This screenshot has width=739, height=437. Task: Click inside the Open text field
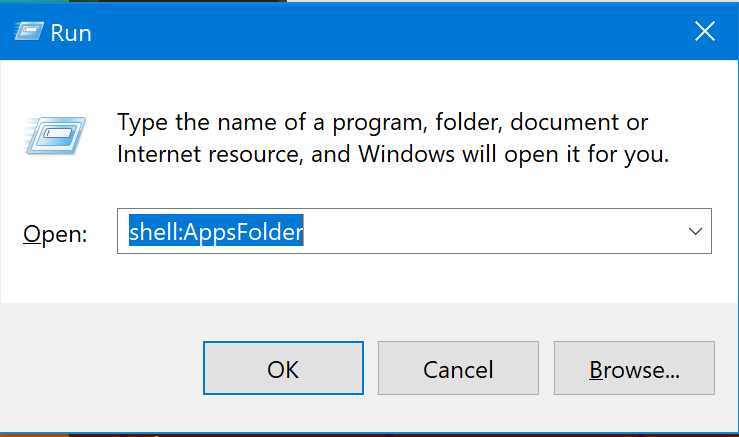[x=414, y=231]
